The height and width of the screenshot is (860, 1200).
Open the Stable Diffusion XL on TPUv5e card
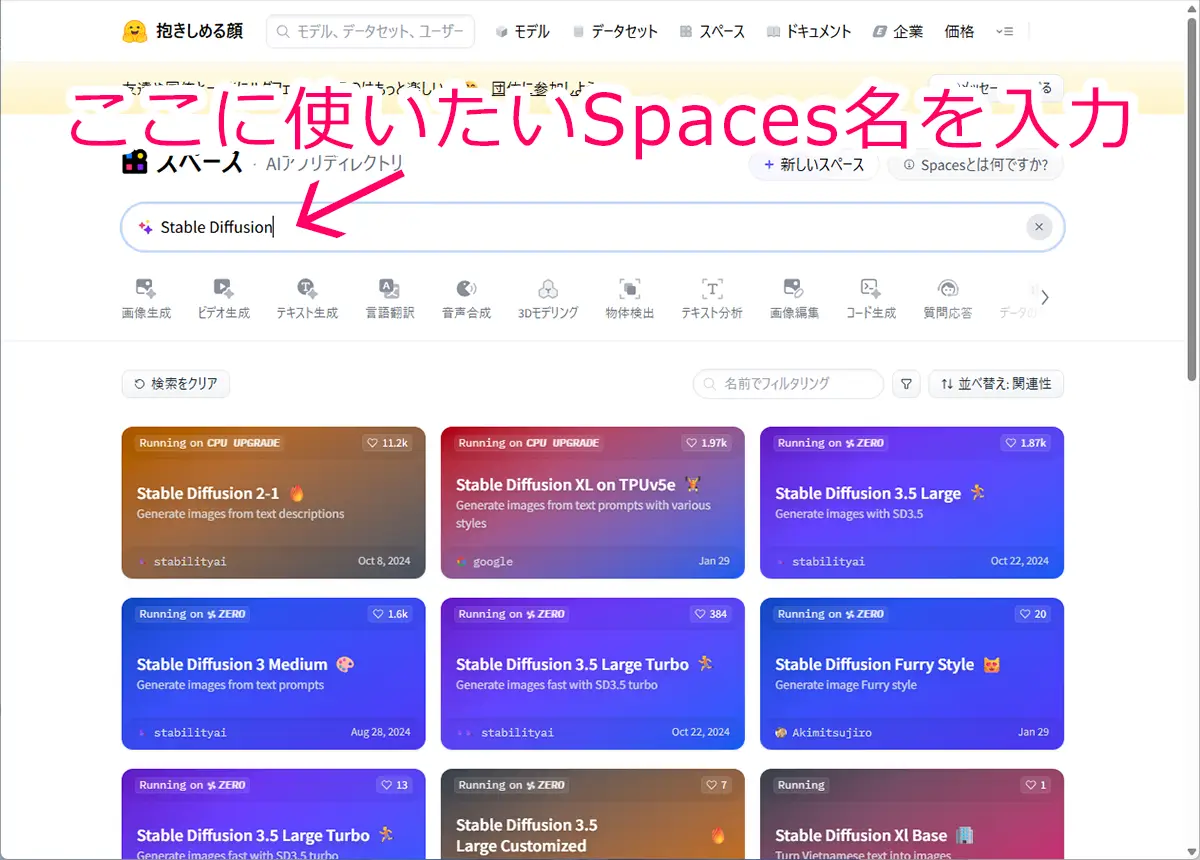(x=592, y=503)
